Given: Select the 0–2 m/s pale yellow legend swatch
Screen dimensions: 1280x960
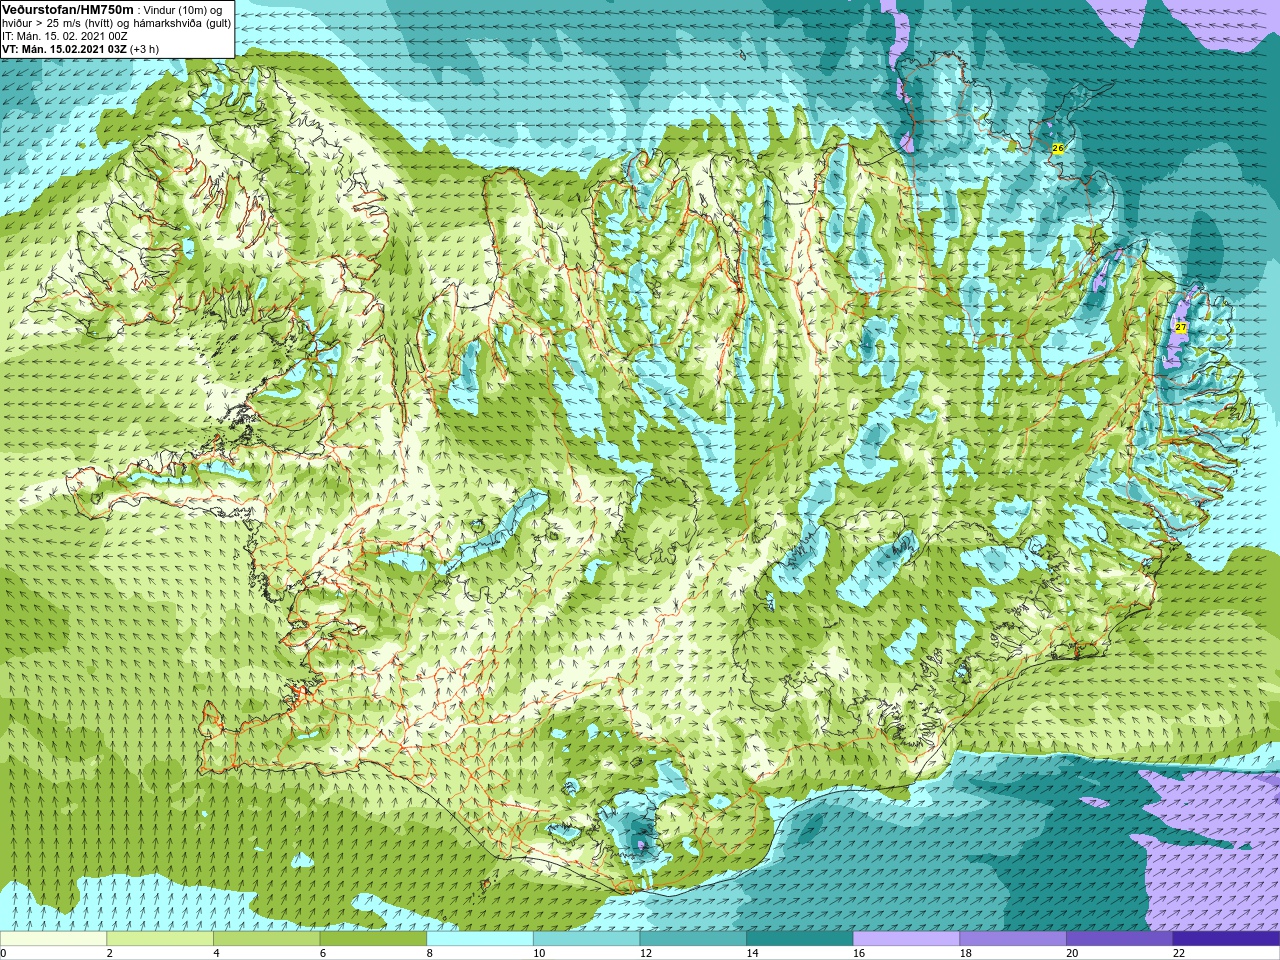Looking at the screenshot, I should coord(53,939).
